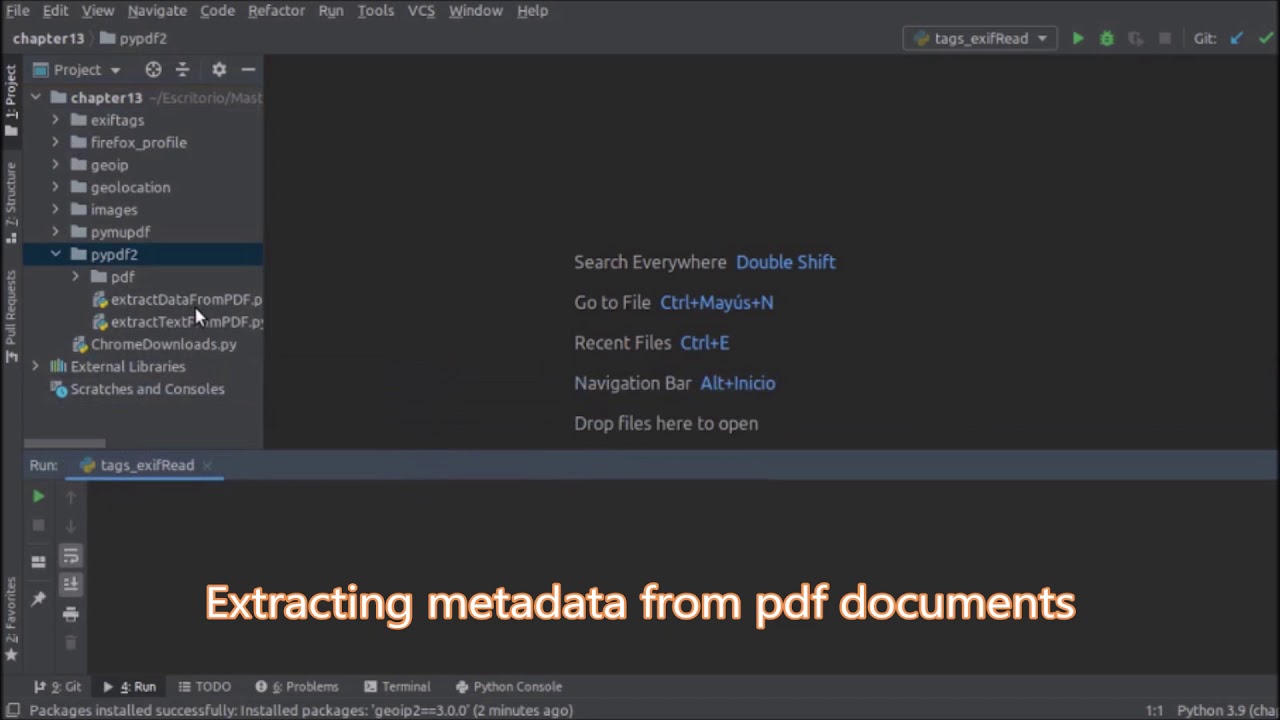Open the Tools menu

coord(375,10)
